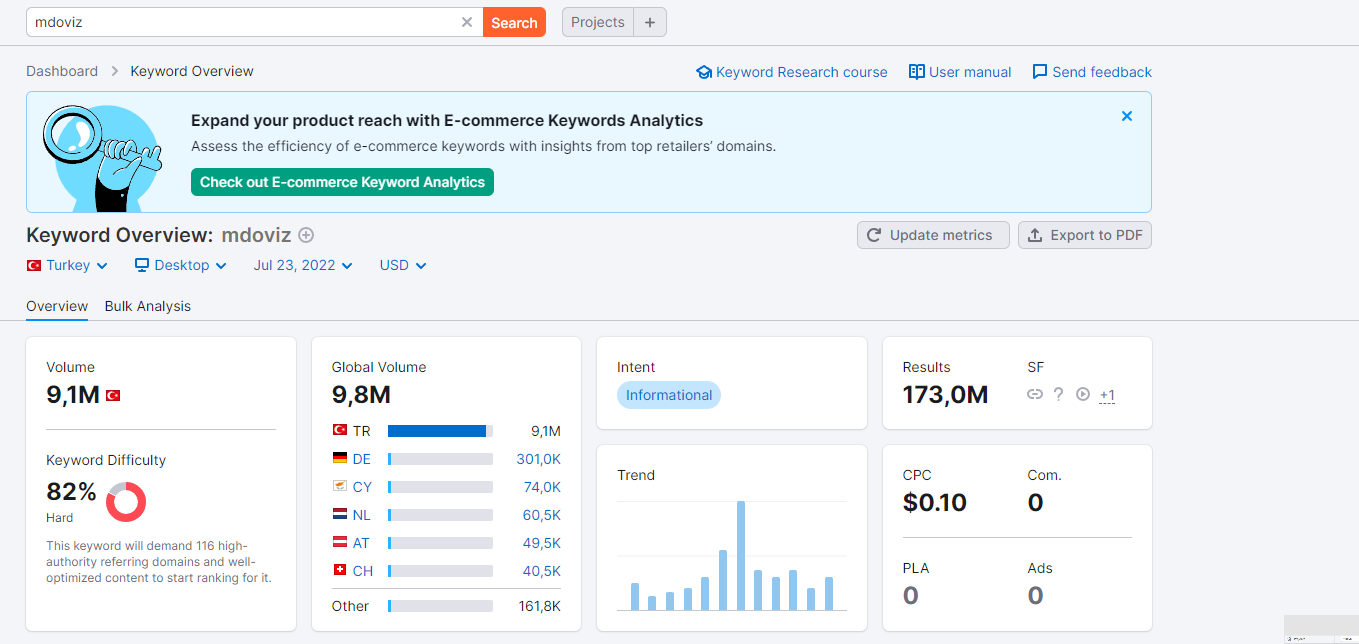Click the orange Search button
Screen dimensions: 1359x644
pyautogui.click(x=514, y=22)
